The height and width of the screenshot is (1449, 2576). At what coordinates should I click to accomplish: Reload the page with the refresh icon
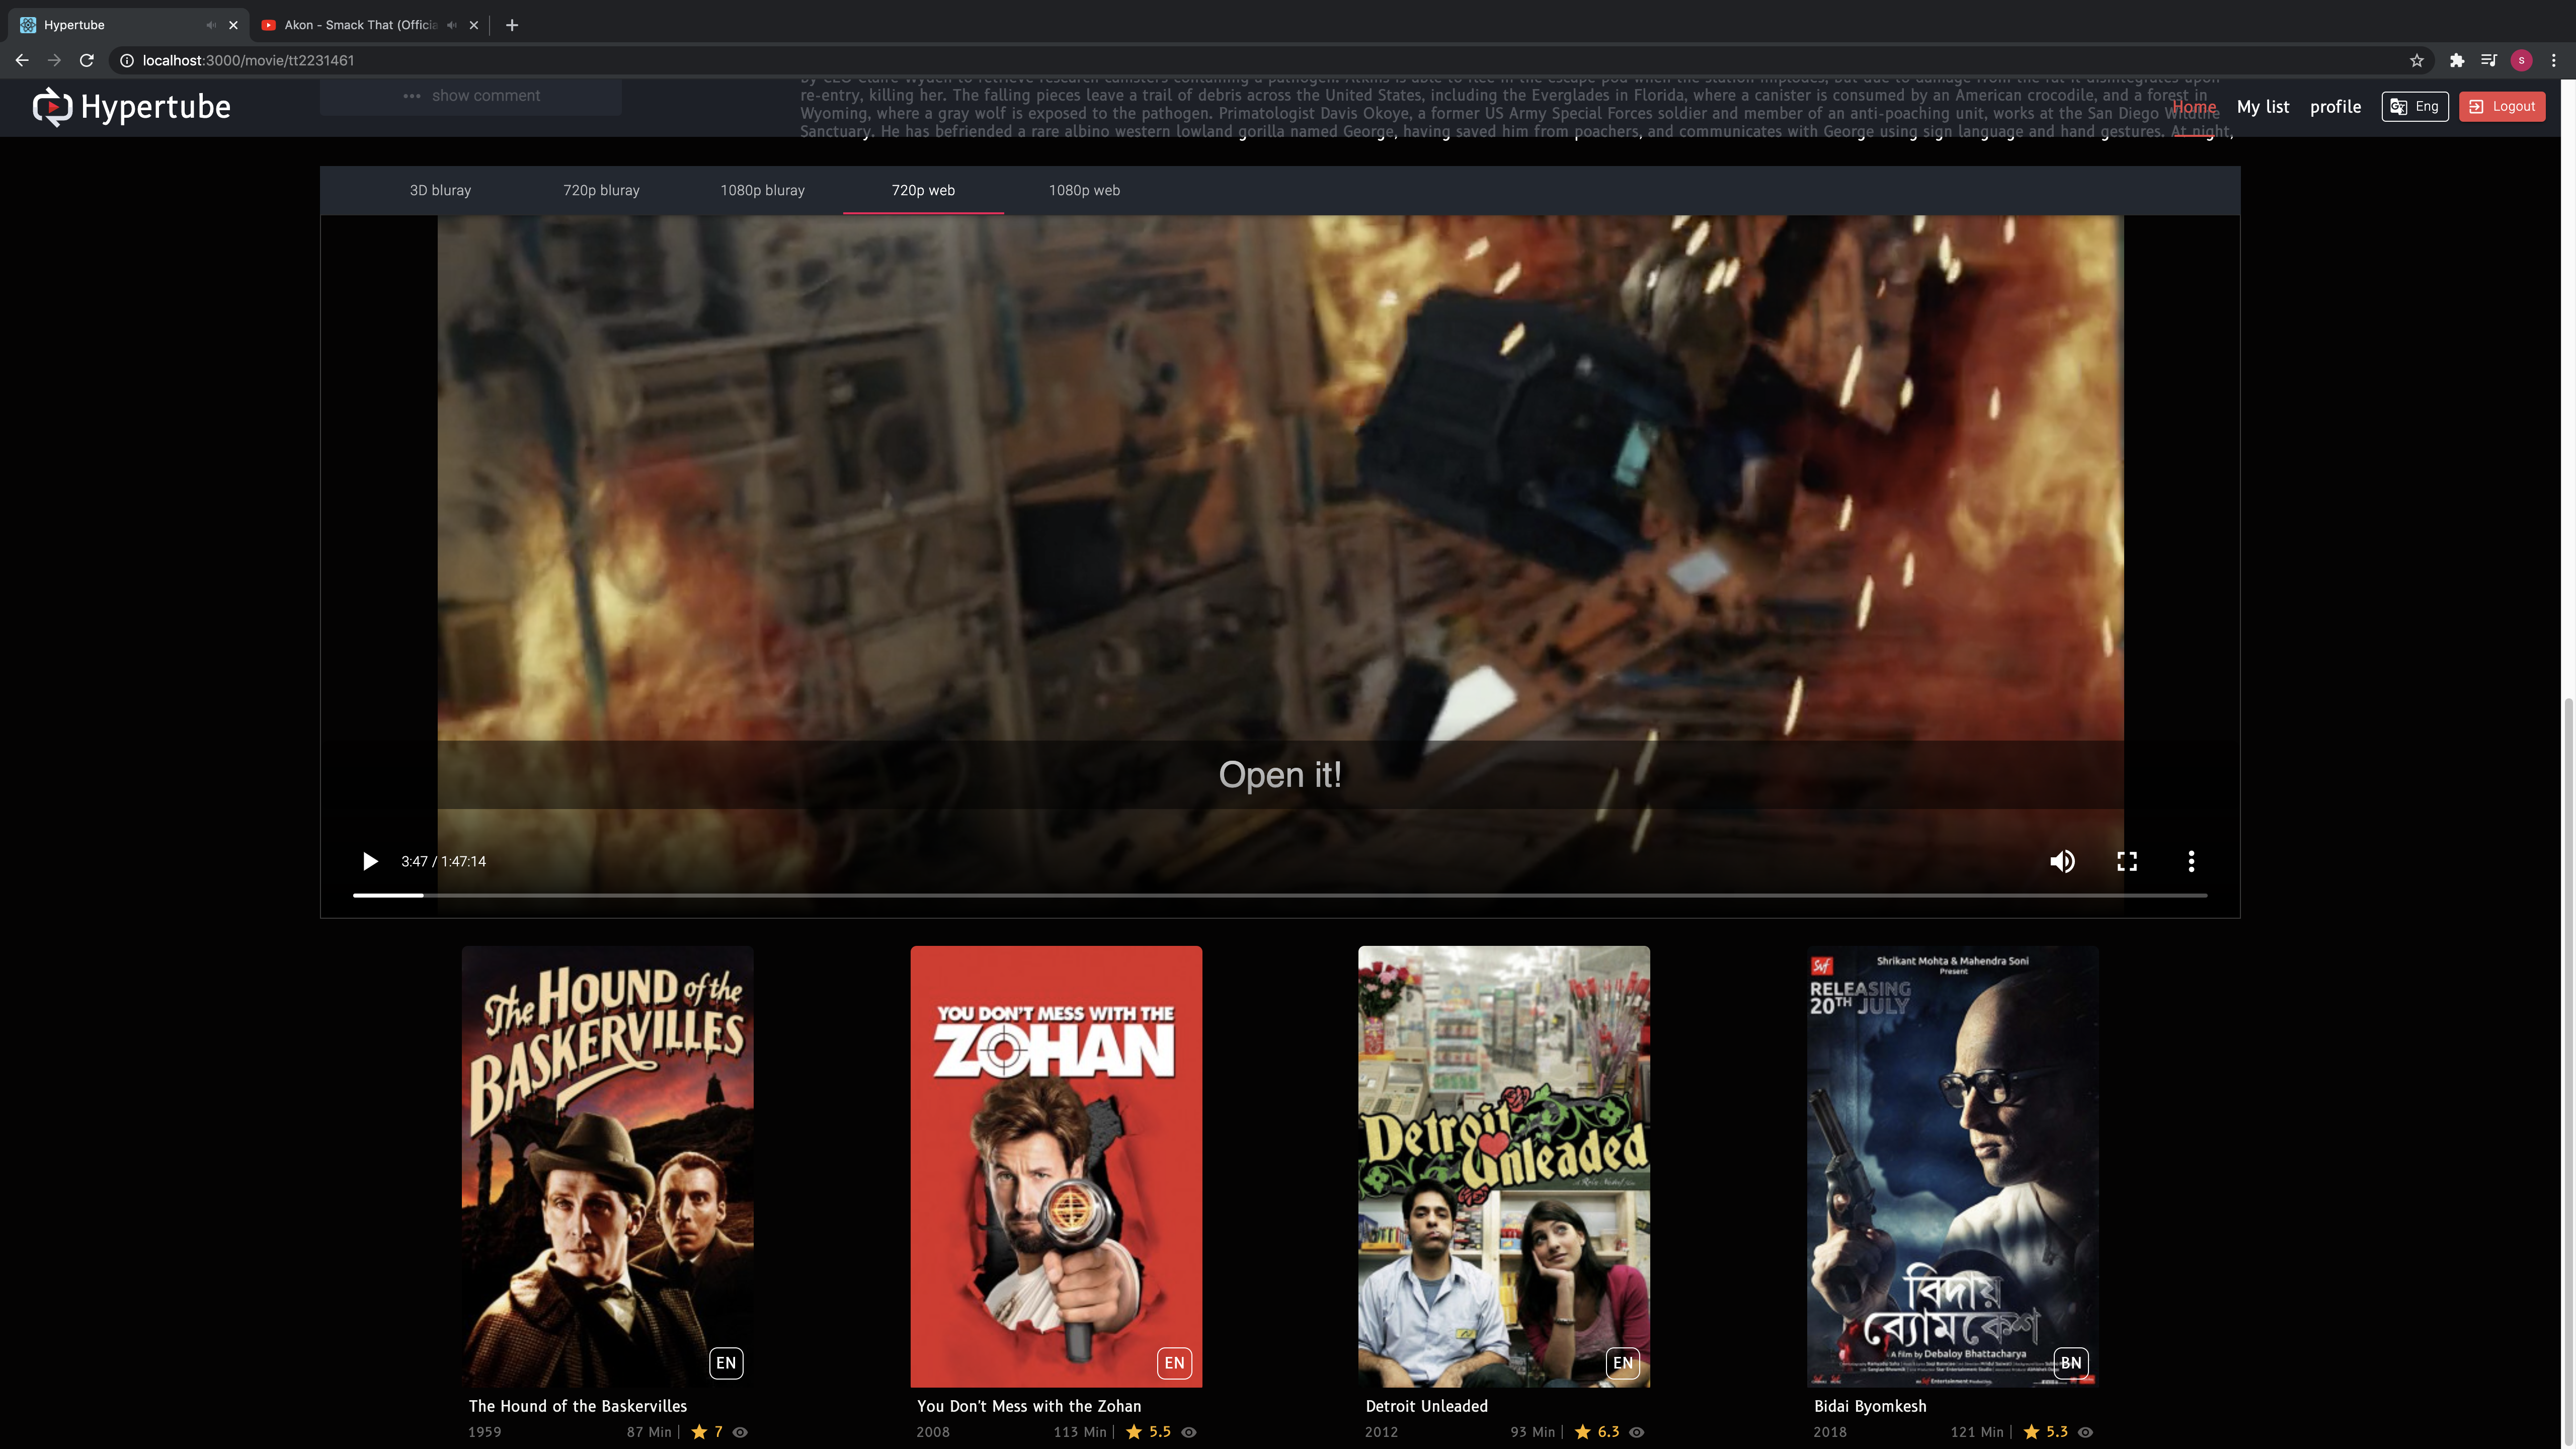(x=87, y=60)
